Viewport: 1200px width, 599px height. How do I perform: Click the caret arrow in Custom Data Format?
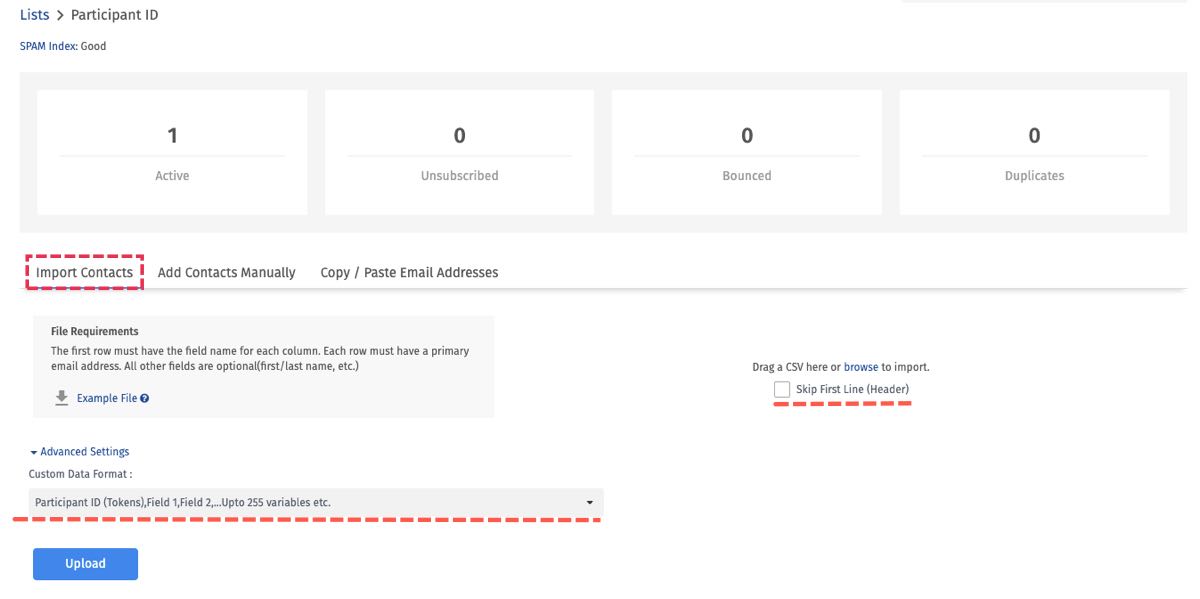coord(589,502)
